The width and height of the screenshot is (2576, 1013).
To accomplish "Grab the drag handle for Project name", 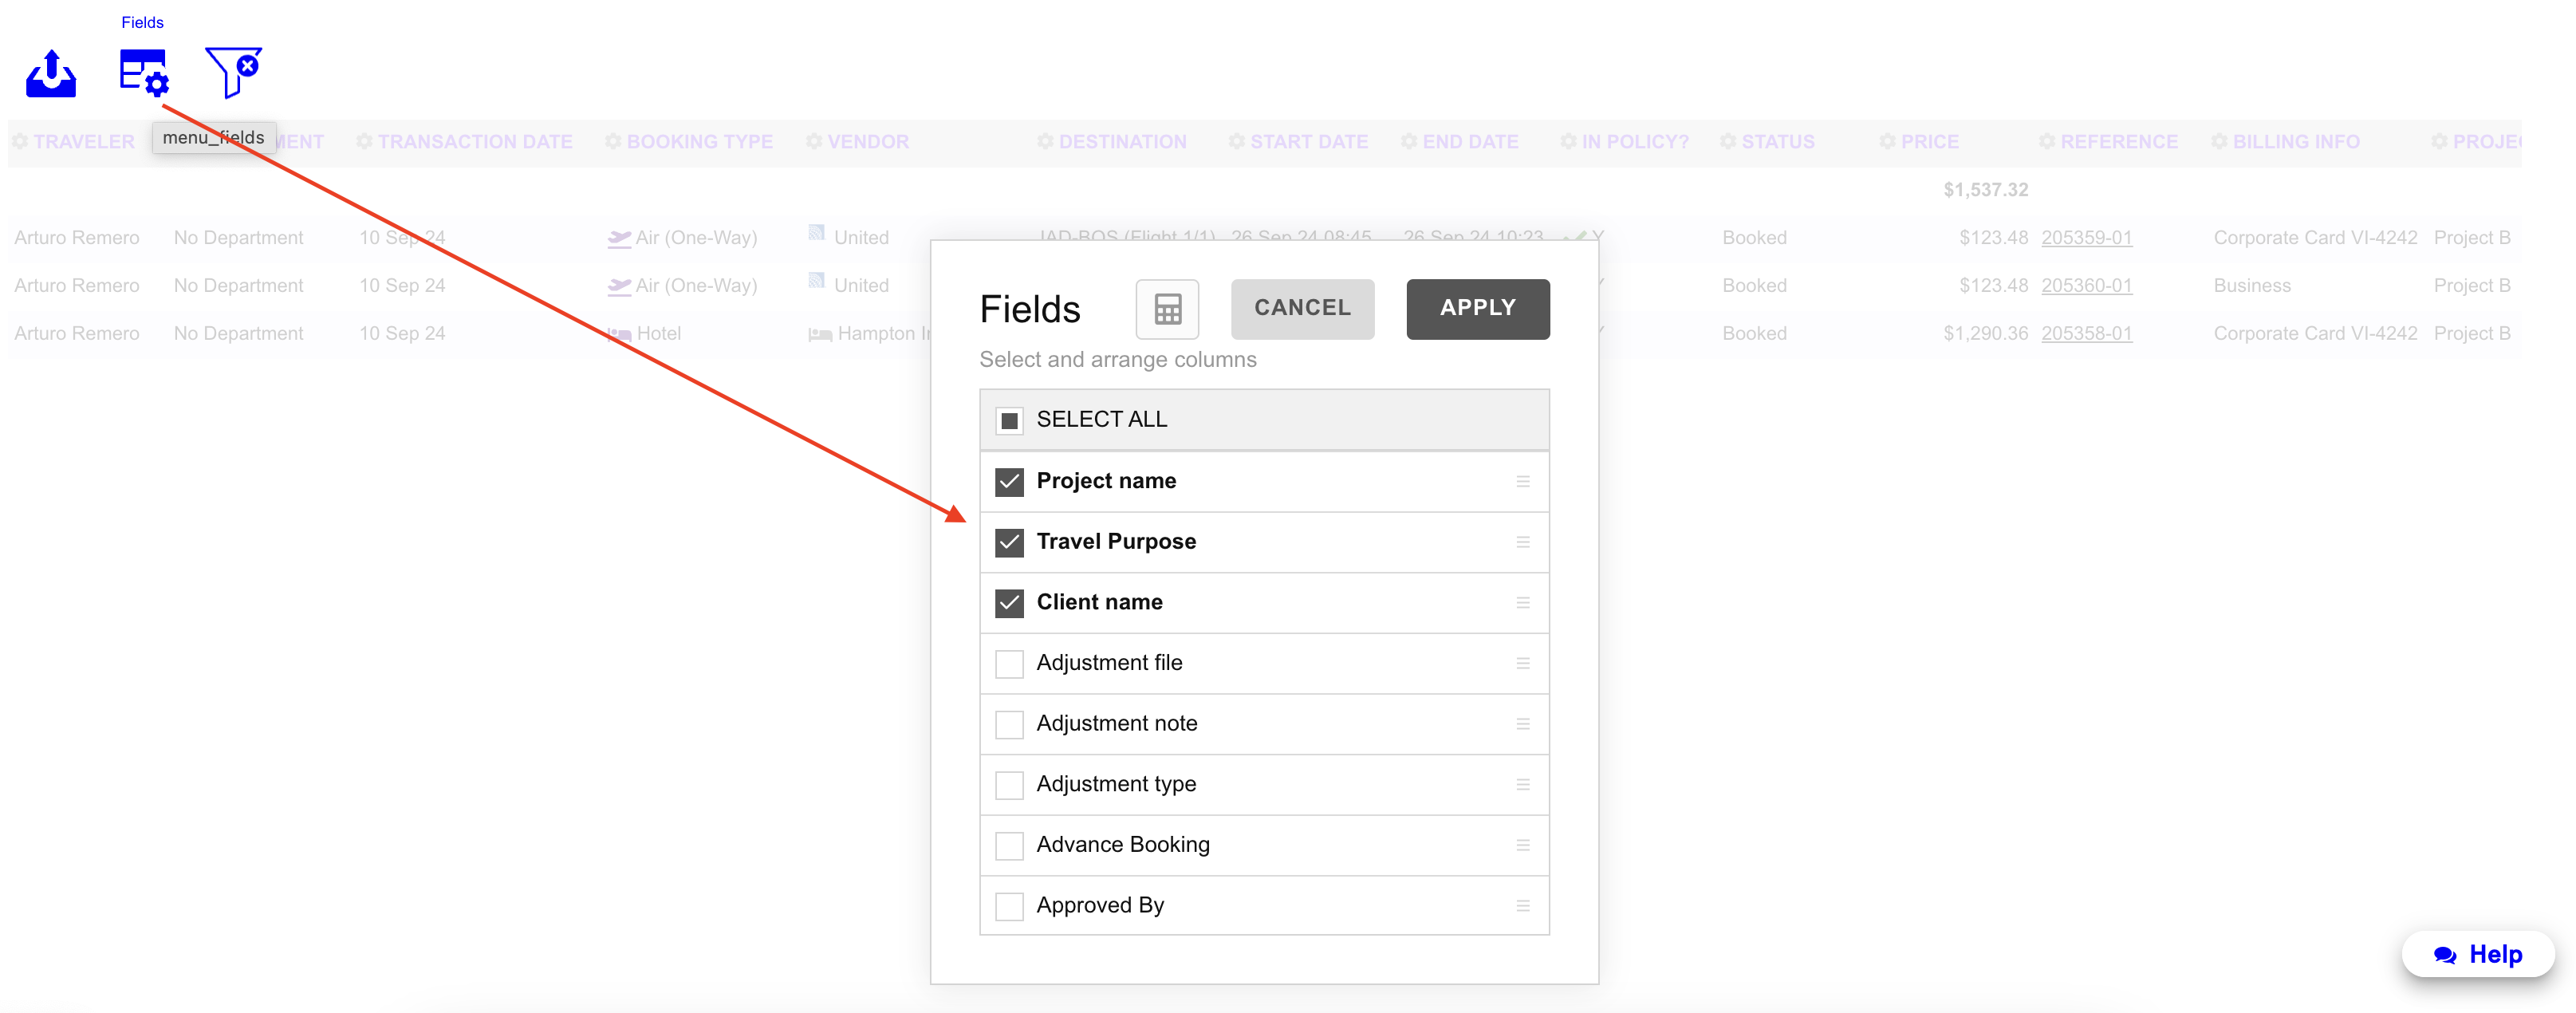I will (x=1522, y=482).
